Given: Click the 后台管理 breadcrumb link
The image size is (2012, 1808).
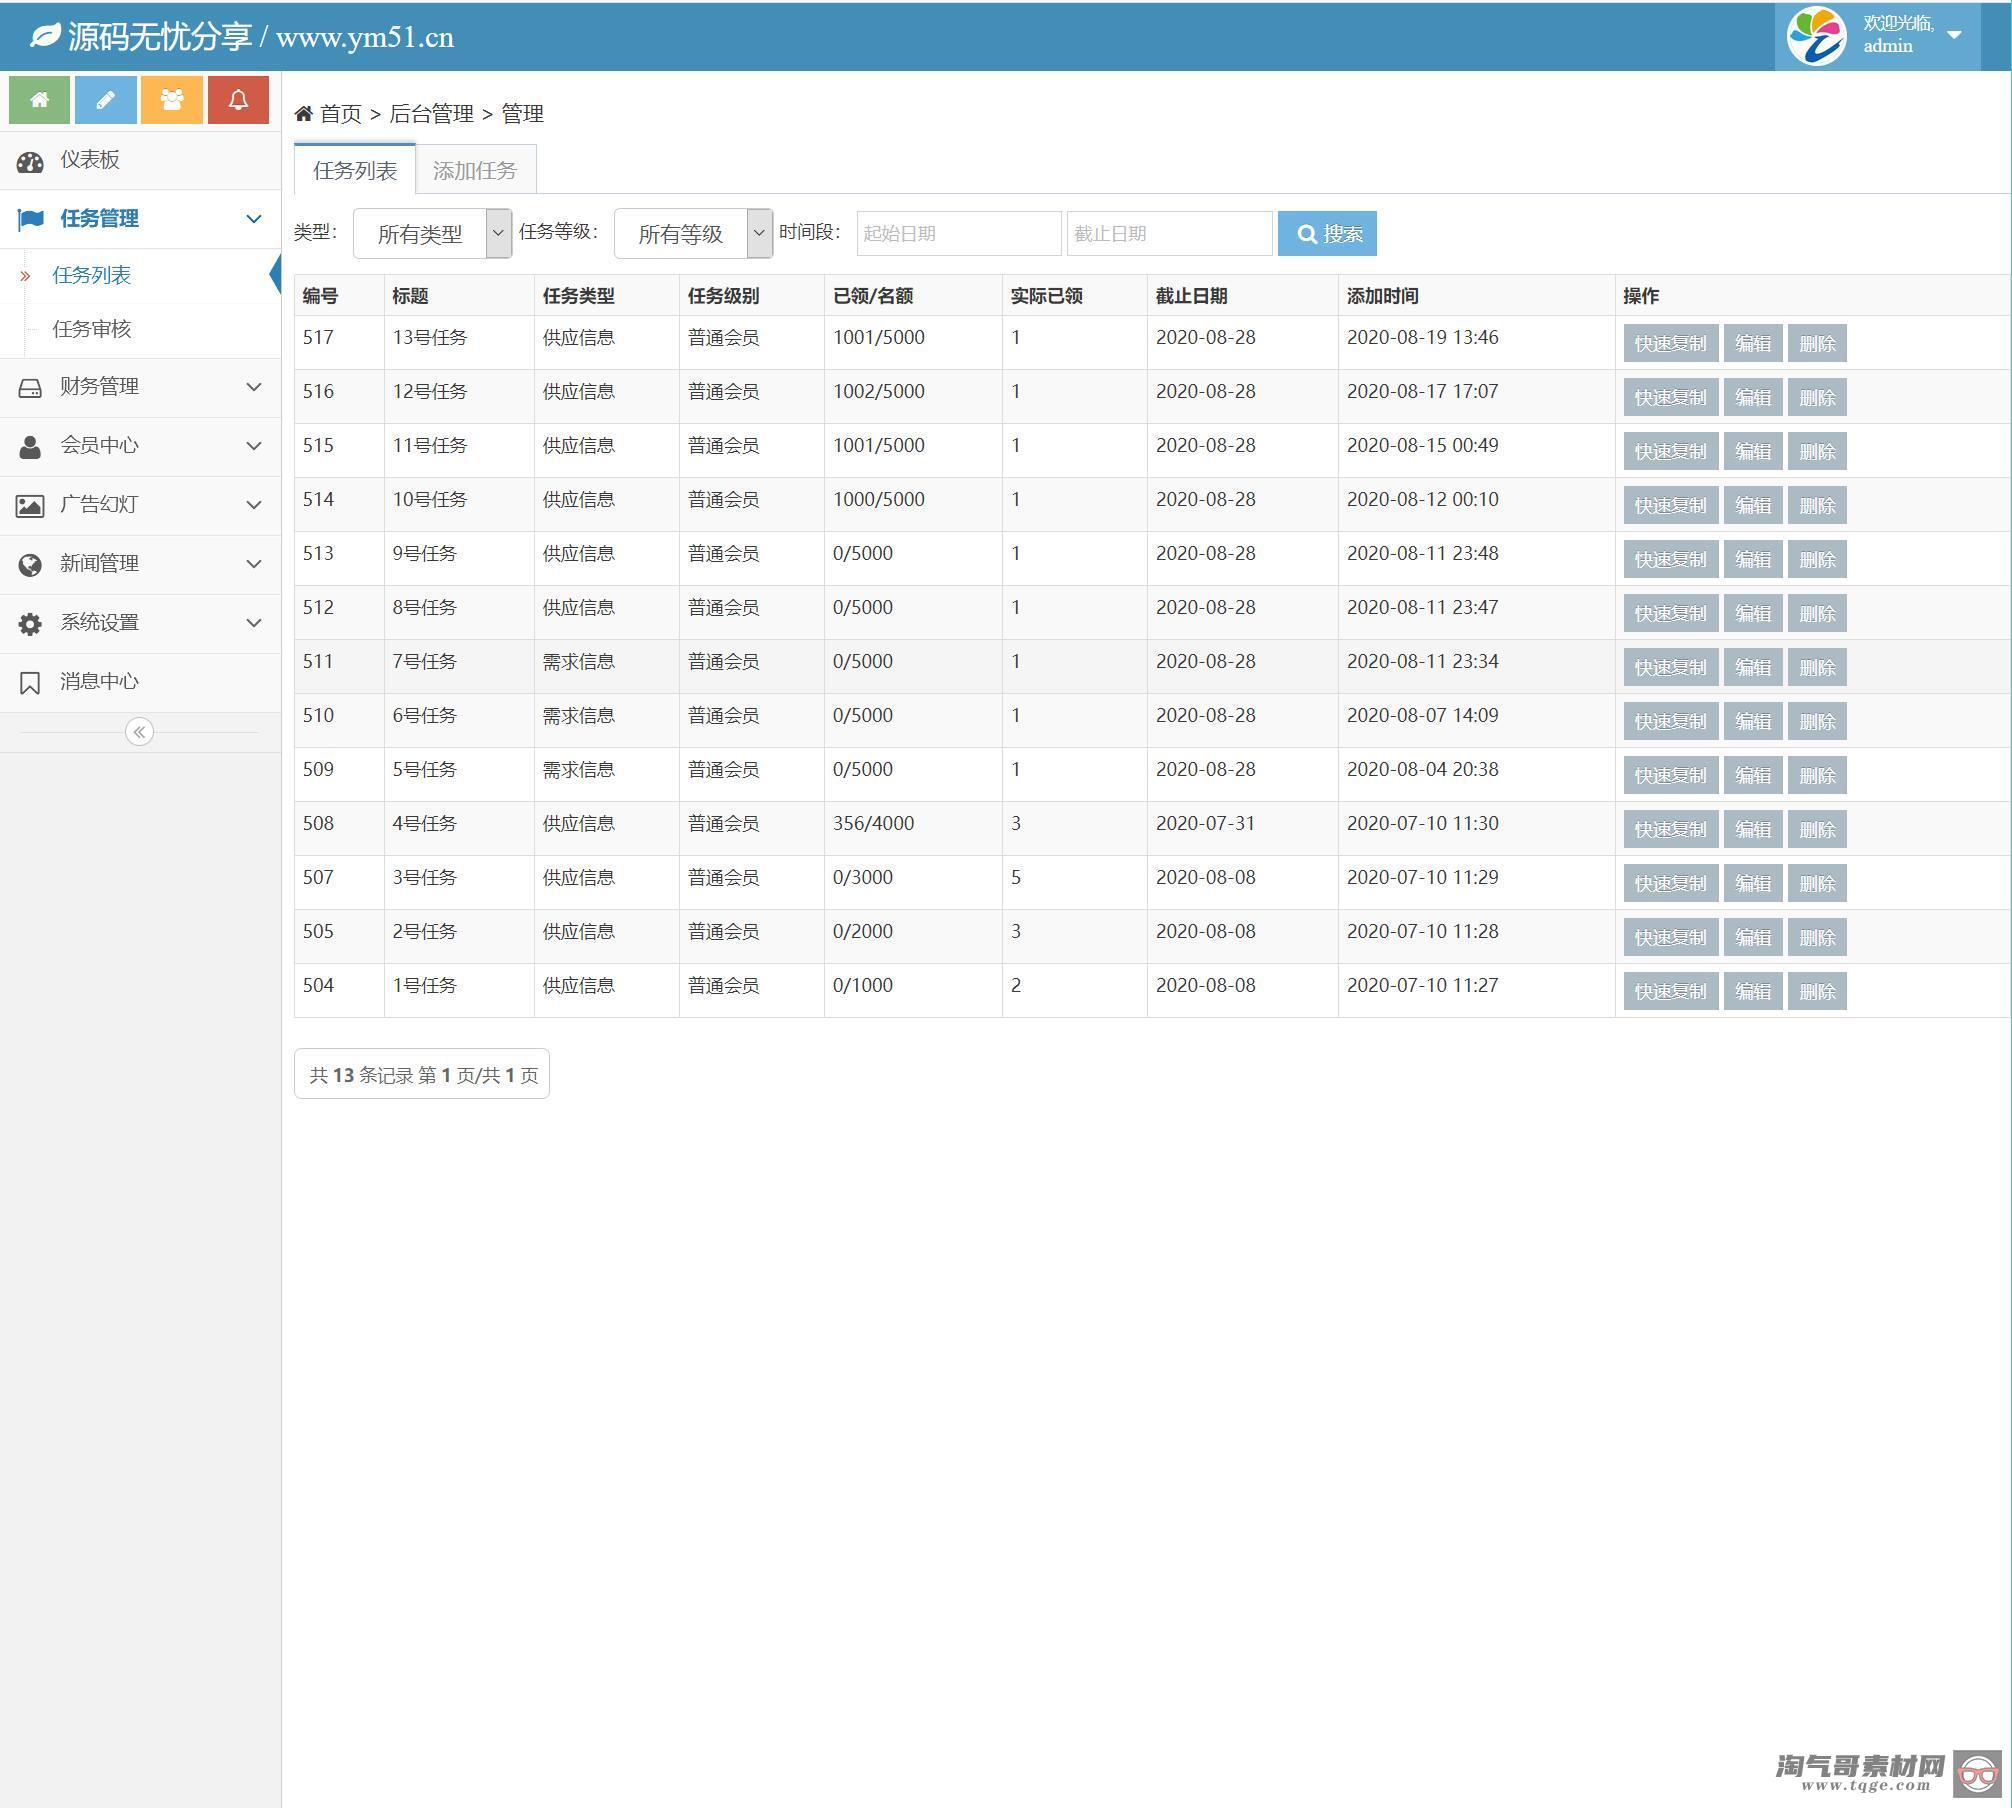Looking at the screenshot, I should coord(431,113).
